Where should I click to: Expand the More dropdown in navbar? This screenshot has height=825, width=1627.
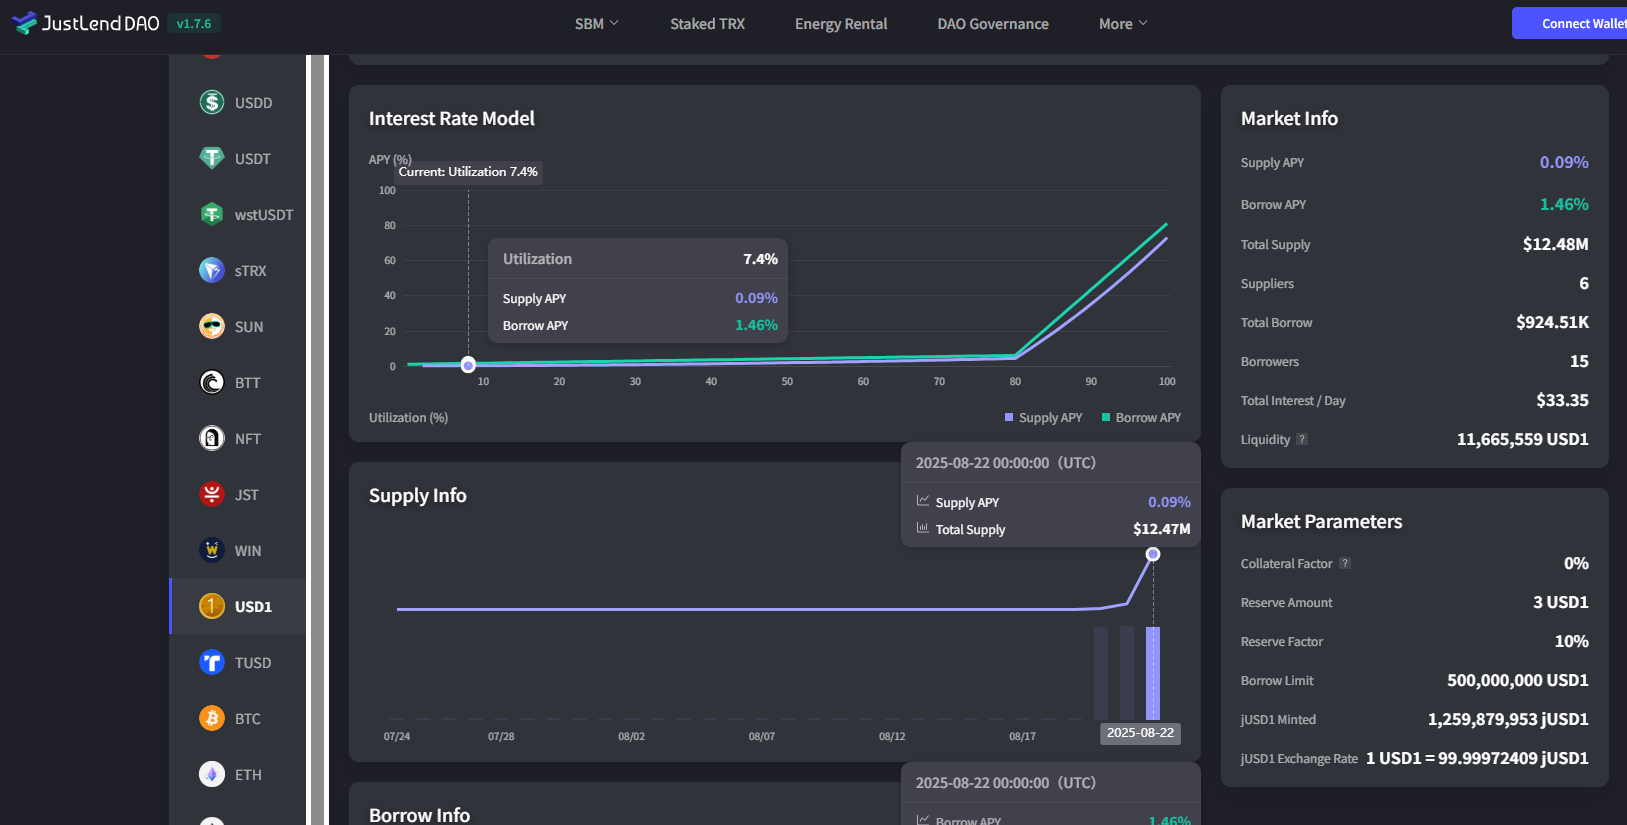click(1122, 23)
